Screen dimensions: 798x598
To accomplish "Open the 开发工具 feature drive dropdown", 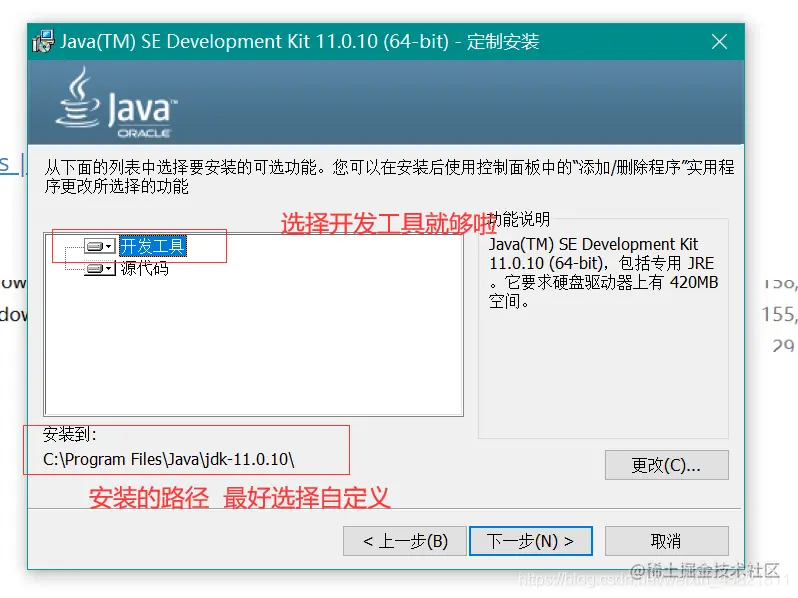I will (x=100, y=247).
